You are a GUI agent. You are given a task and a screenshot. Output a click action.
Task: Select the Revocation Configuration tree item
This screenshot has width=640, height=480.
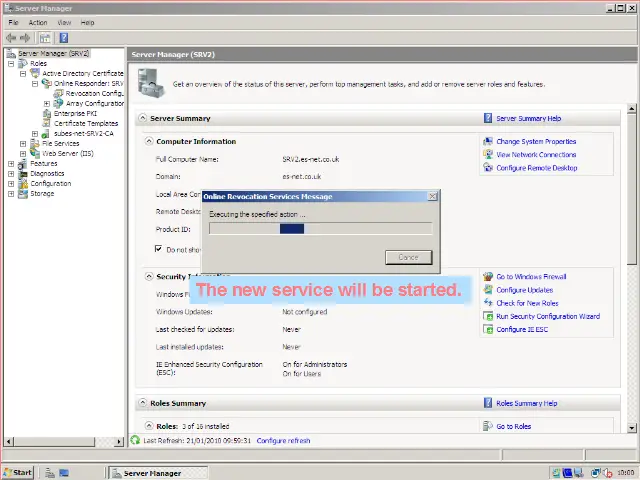click(x=94, y=93)
